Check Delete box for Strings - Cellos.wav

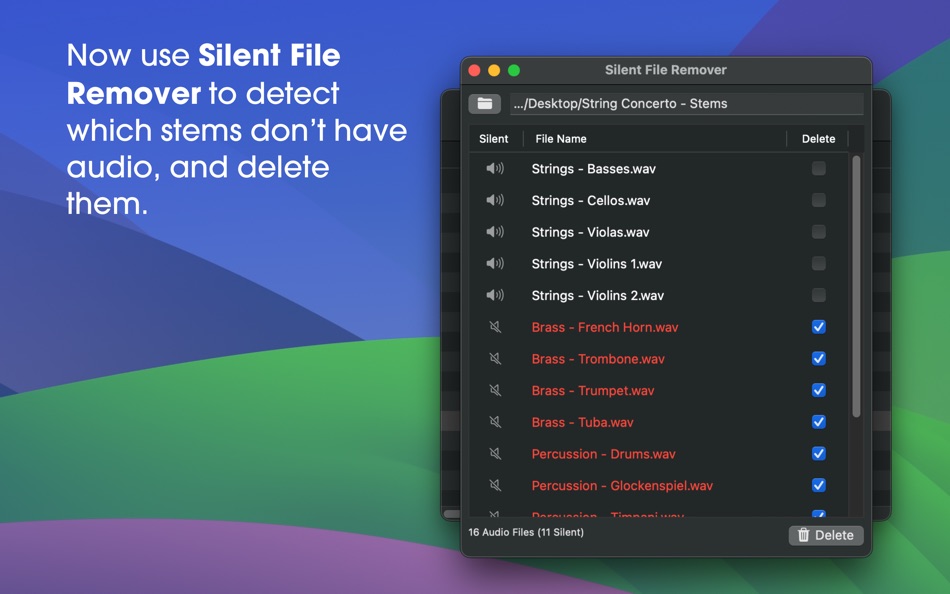[819, 200]
